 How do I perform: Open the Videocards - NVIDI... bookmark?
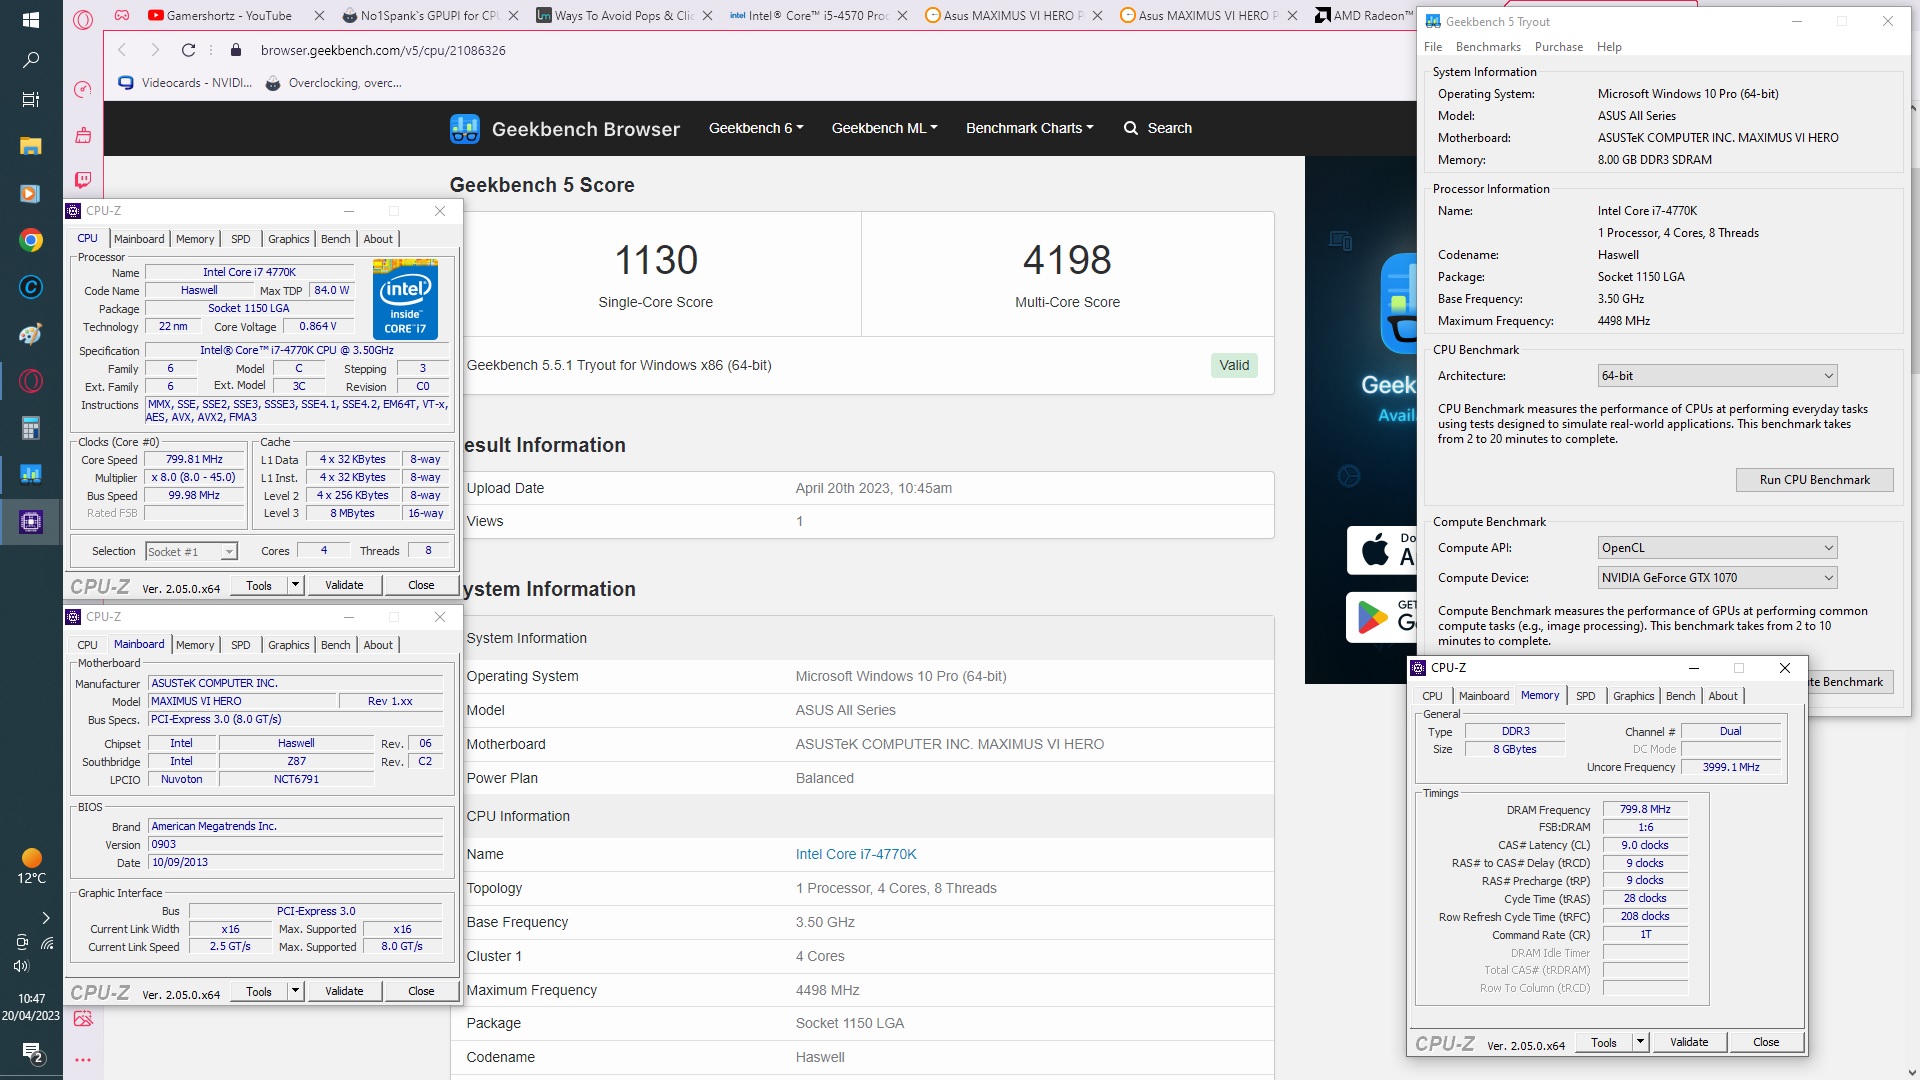pyautogui.click(x=186, y=83)
